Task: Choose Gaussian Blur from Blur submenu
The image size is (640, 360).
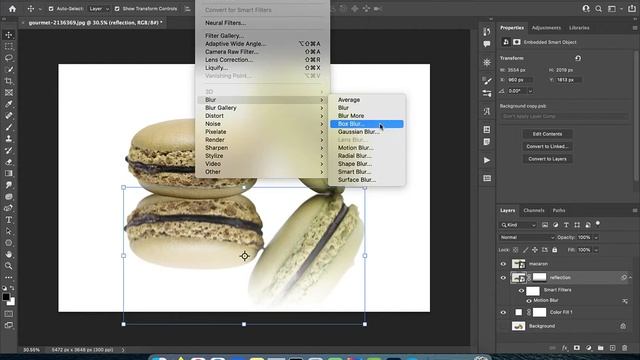Action: coord(367,132)
